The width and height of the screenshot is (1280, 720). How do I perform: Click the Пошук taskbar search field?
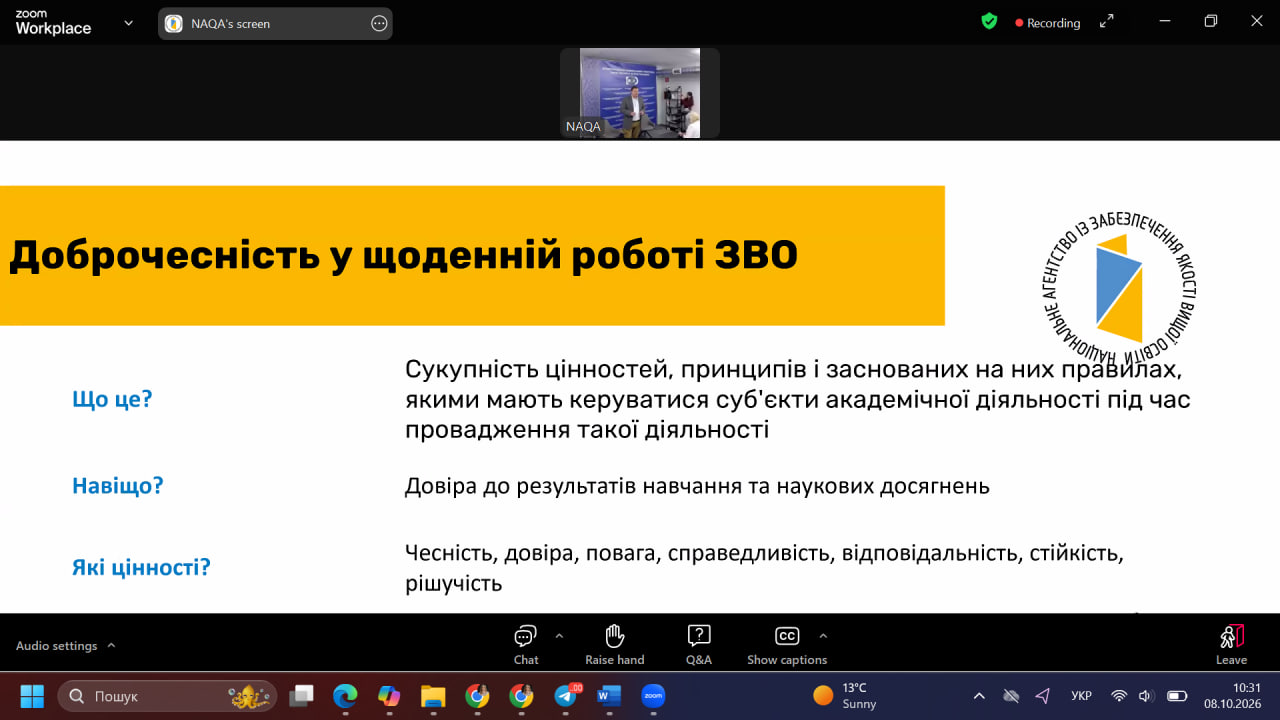click(167, 695)
